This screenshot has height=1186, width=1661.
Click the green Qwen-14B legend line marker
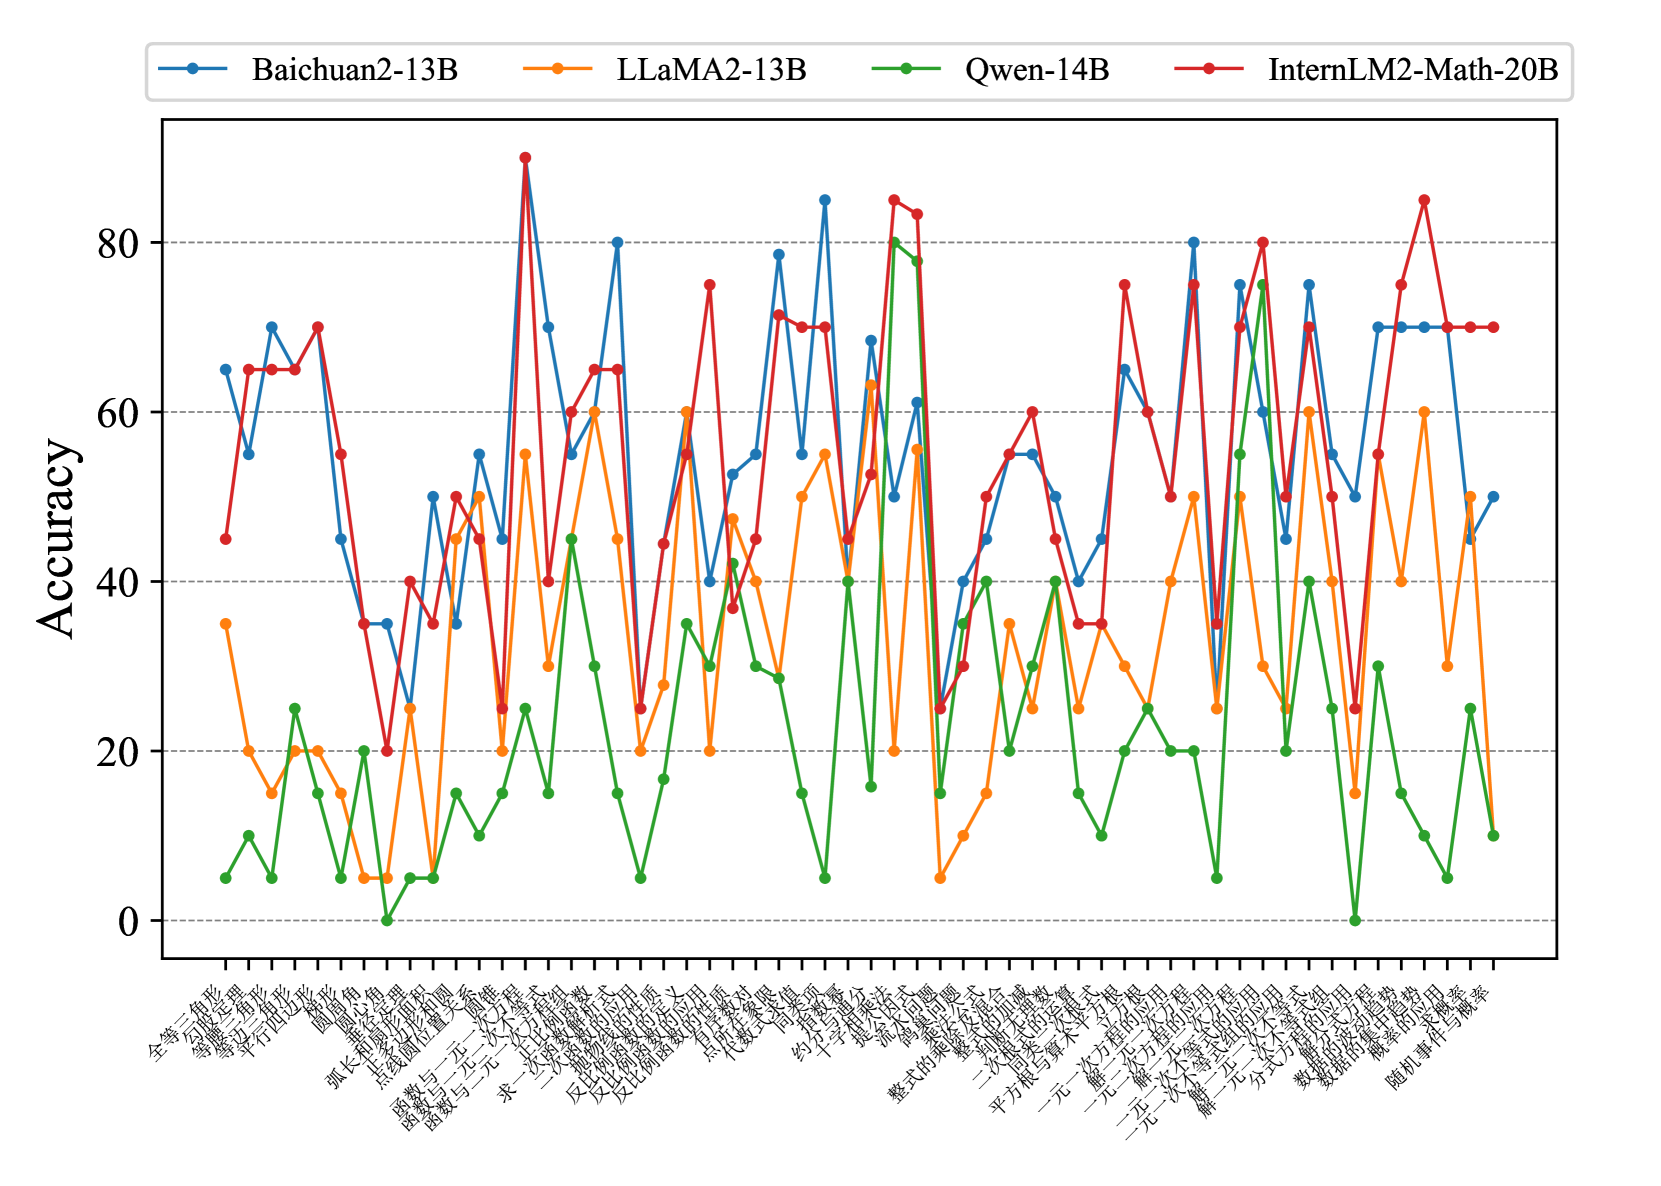click(906, 69)
